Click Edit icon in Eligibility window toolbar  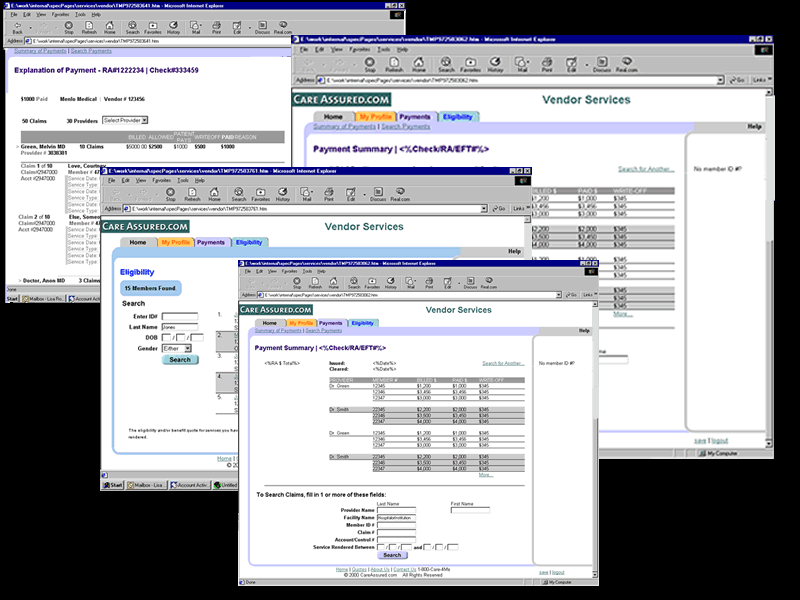click(351, 194)
